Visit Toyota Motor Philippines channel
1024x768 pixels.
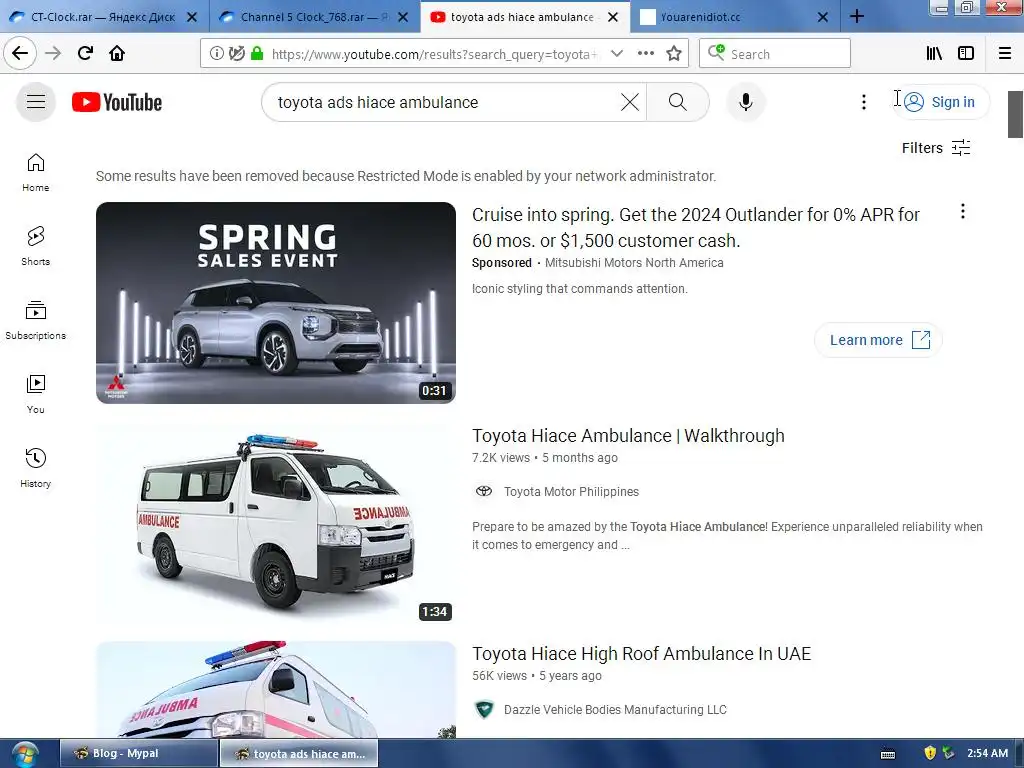pyautogui.click(x=571, y=492)
